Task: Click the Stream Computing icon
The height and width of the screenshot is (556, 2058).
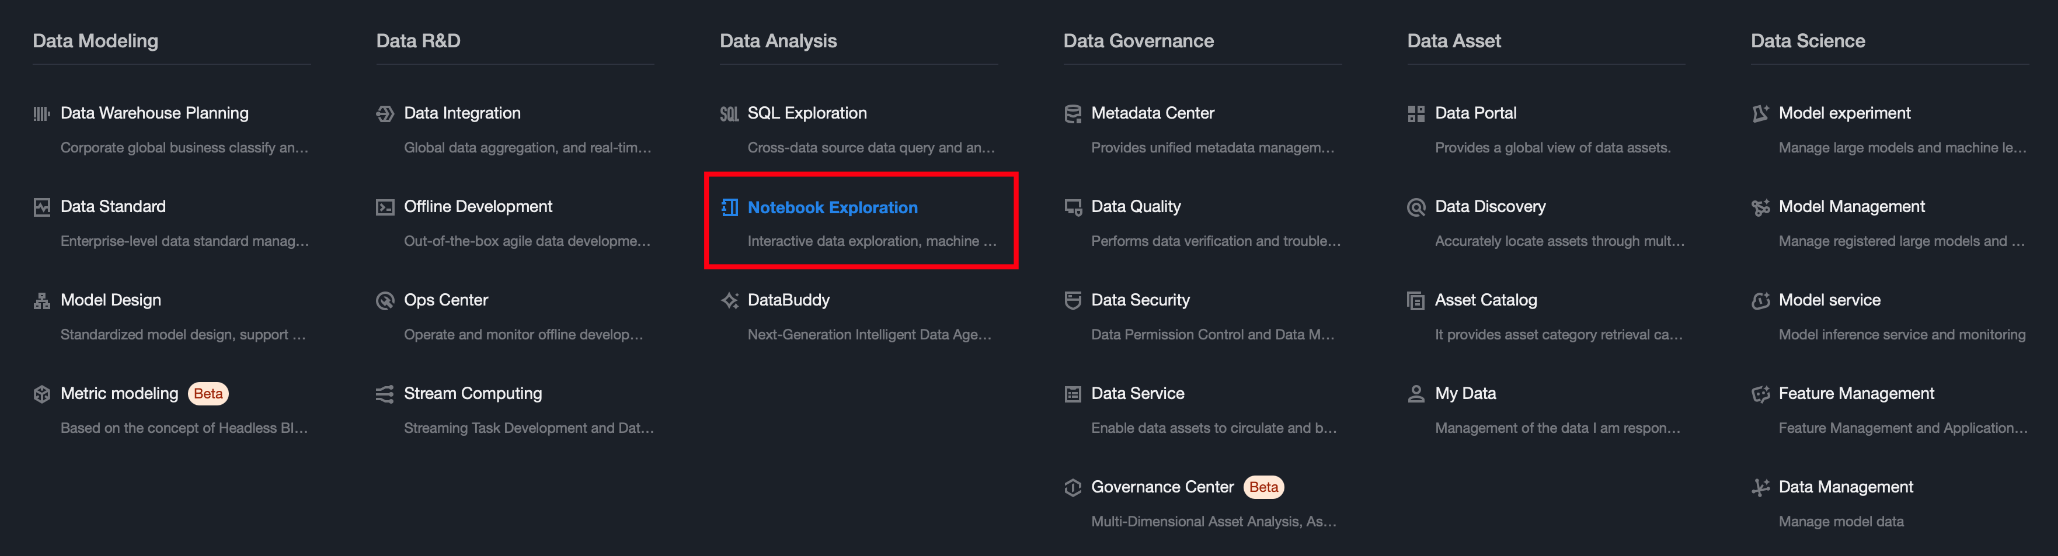Action: coord(385,394)
